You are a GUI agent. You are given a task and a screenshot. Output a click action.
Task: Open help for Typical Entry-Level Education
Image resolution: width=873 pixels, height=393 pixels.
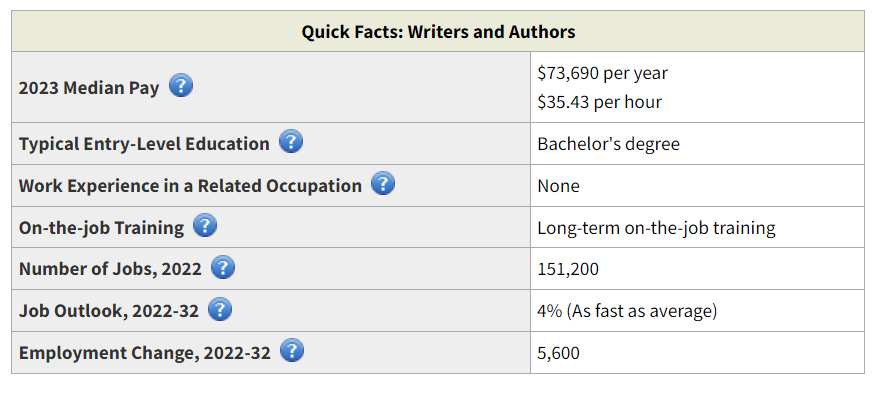coord(291,142)
